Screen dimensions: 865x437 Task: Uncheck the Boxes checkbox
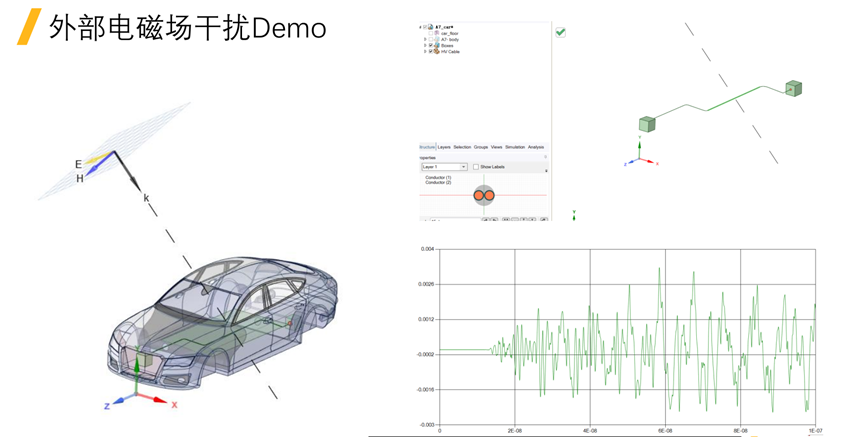pos(431,45)
